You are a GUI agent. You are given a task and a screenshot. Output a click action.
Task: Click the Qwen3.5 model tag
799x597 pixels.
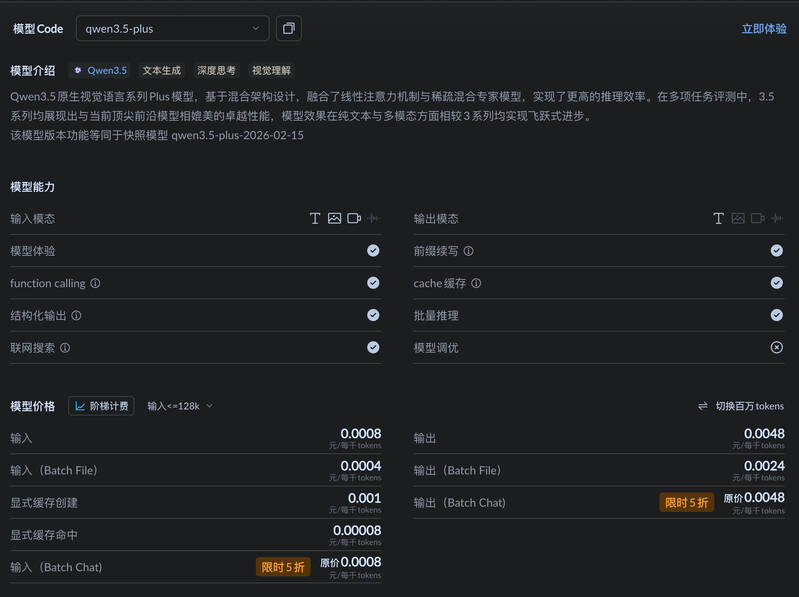(x=100, y=71)
